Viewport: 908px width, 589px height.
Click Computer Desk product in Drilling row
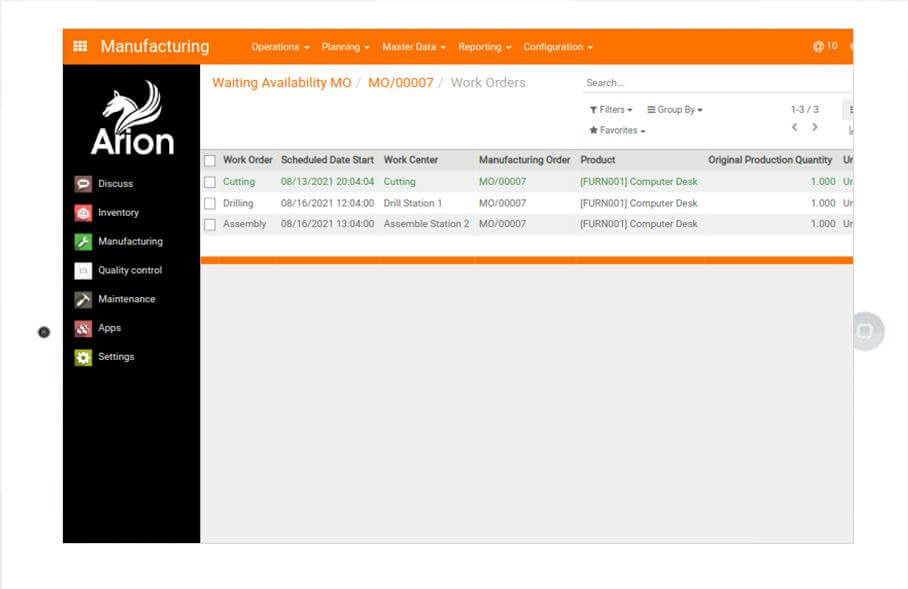coord(639,203)
